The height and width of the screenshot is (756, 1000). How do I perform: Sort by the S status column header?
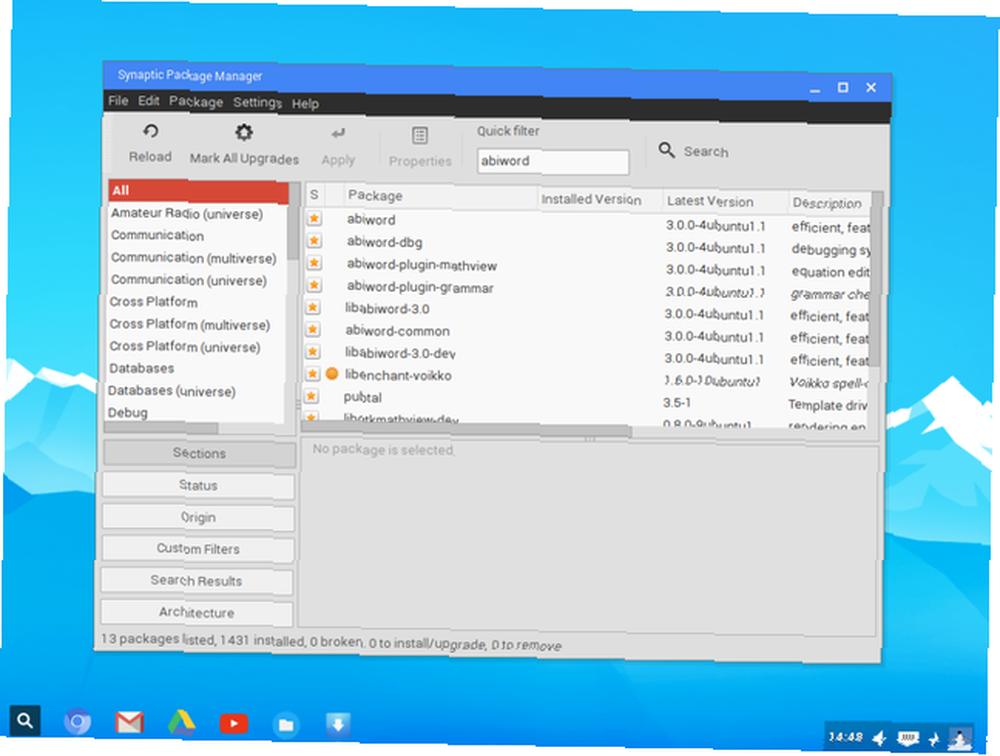click(314, 195)
